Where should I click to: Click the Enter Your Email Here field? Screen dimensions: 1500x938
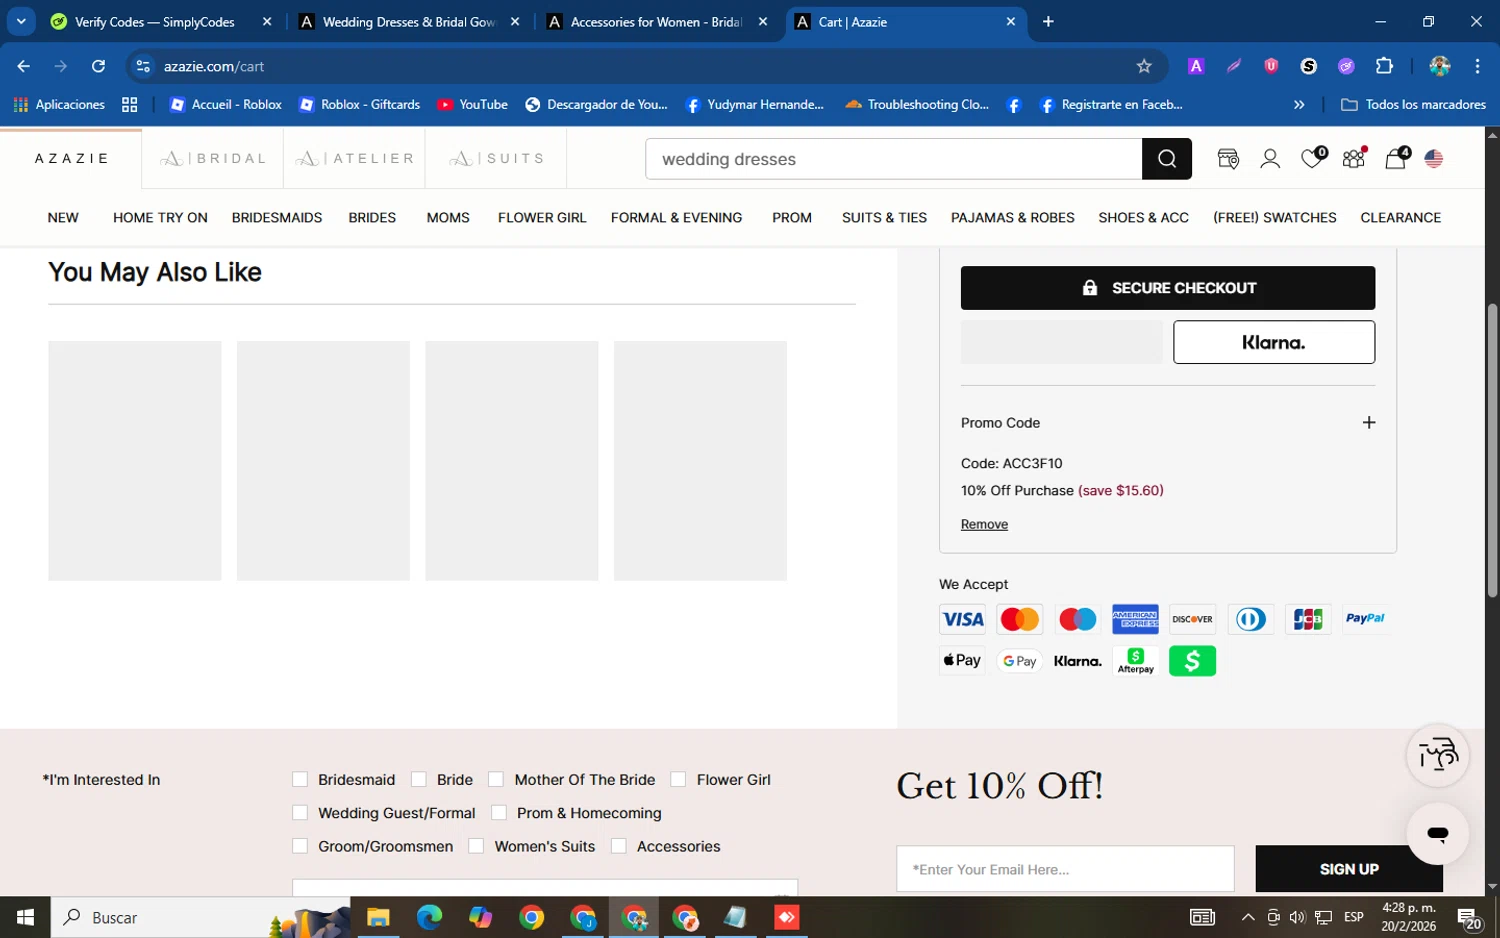click(1065, 869)
